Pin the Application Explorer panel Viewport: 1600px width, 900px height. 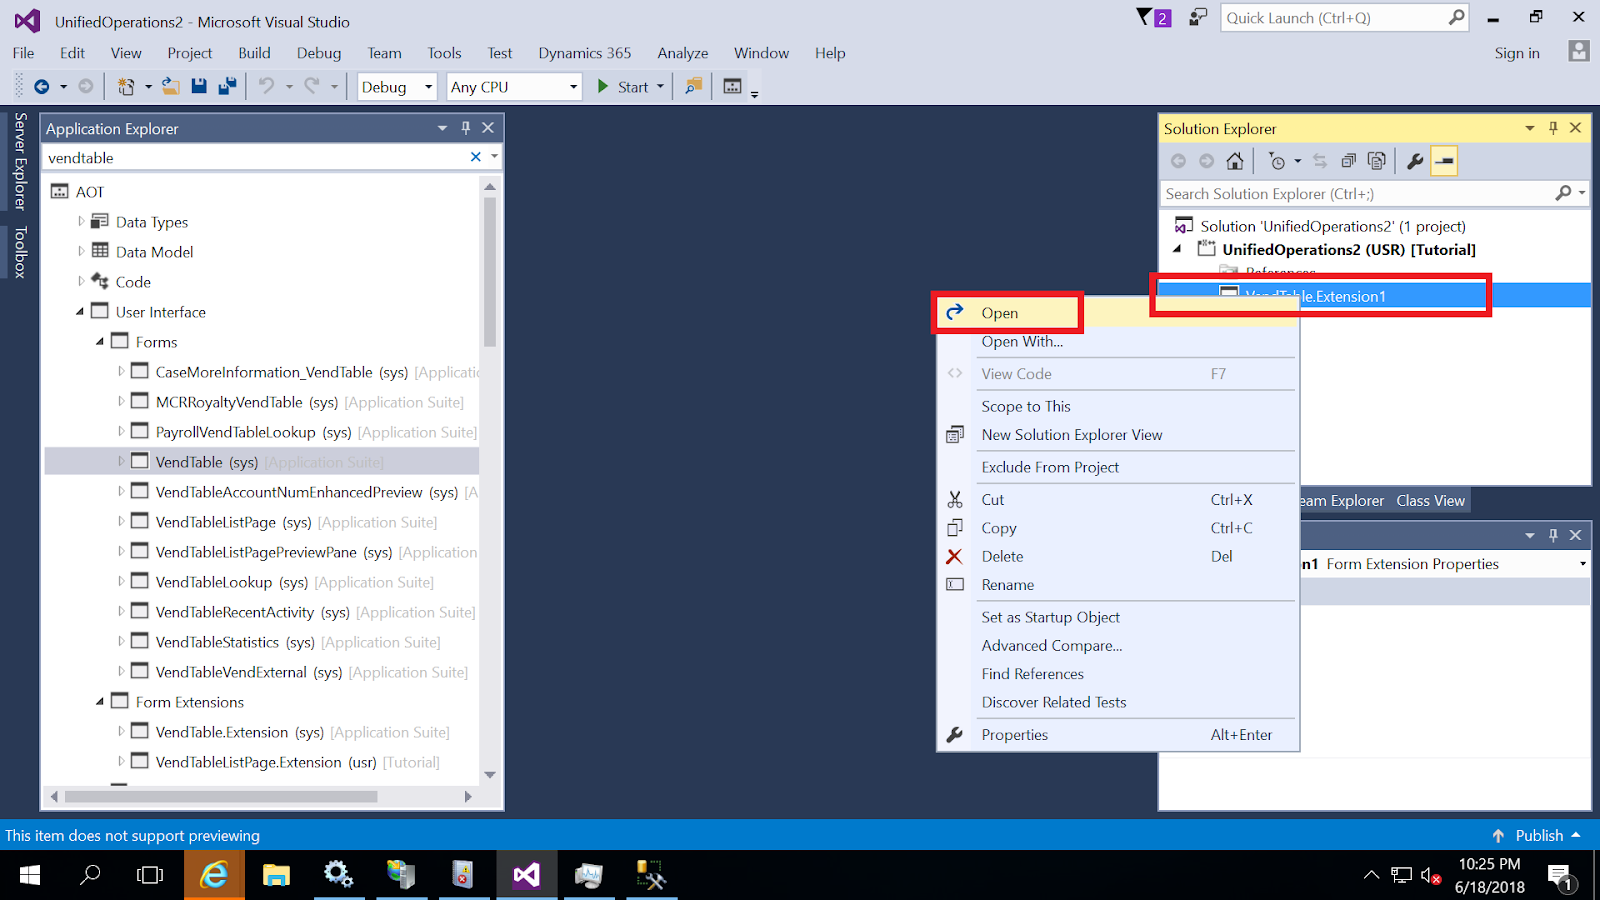(464, 128)
